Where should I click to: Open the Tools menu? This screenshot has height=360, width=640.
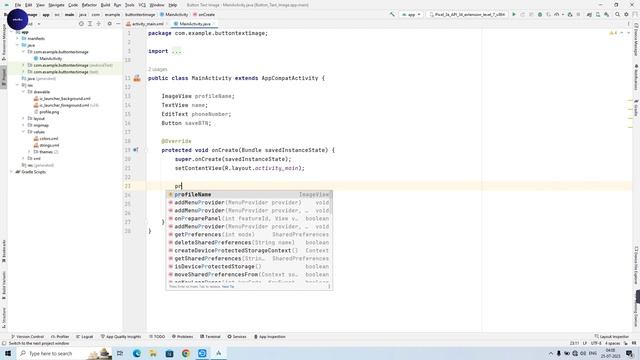click(x=129, y=5)
